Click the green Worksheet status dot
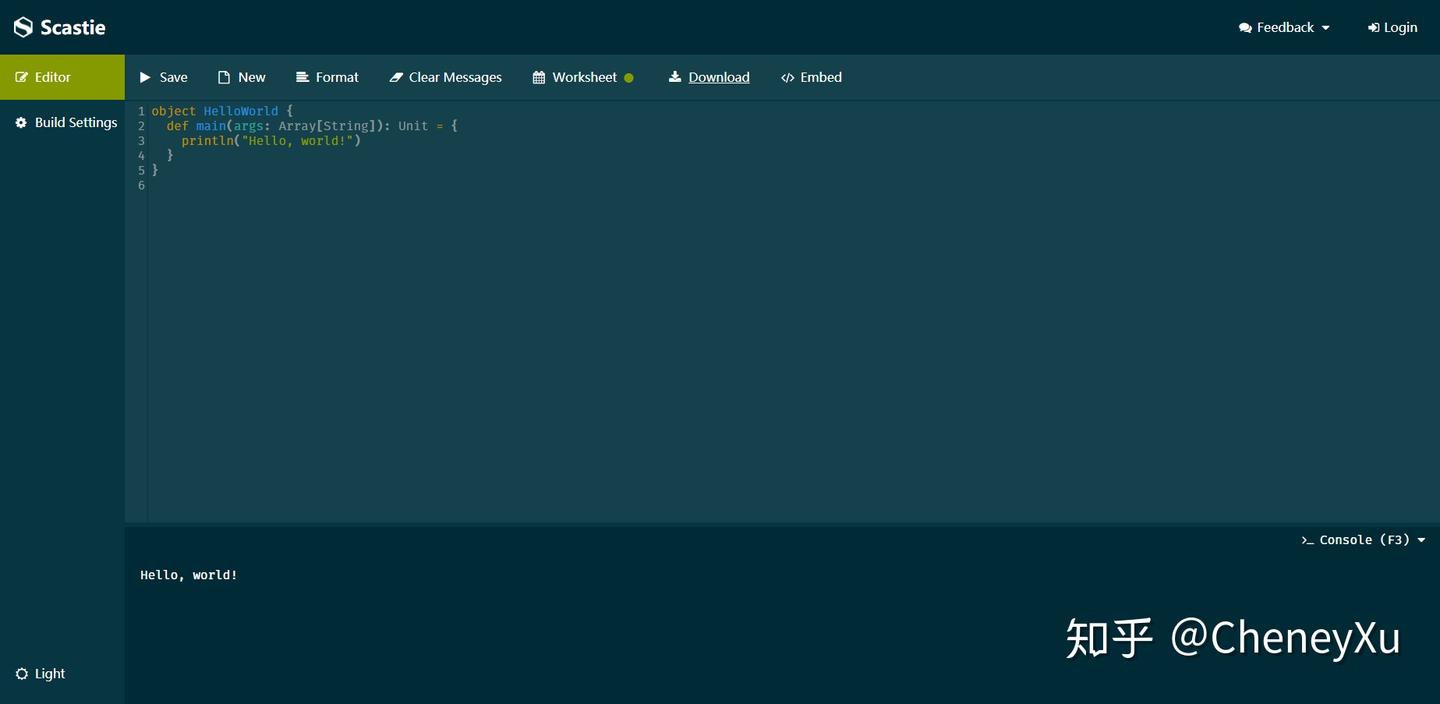 (630, 76)
